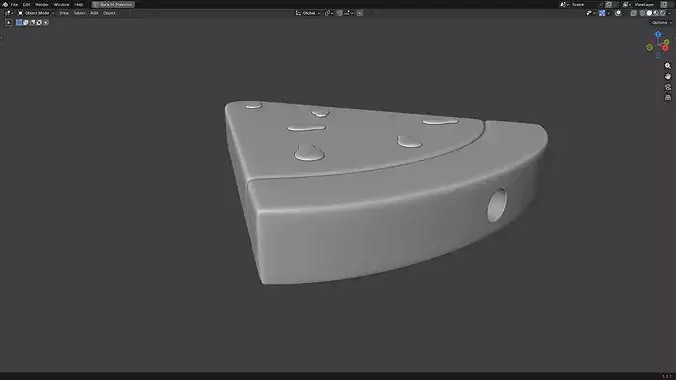Click the green Y axis on gizmo
Screen dimensions: 676x380
click(666, 42)
